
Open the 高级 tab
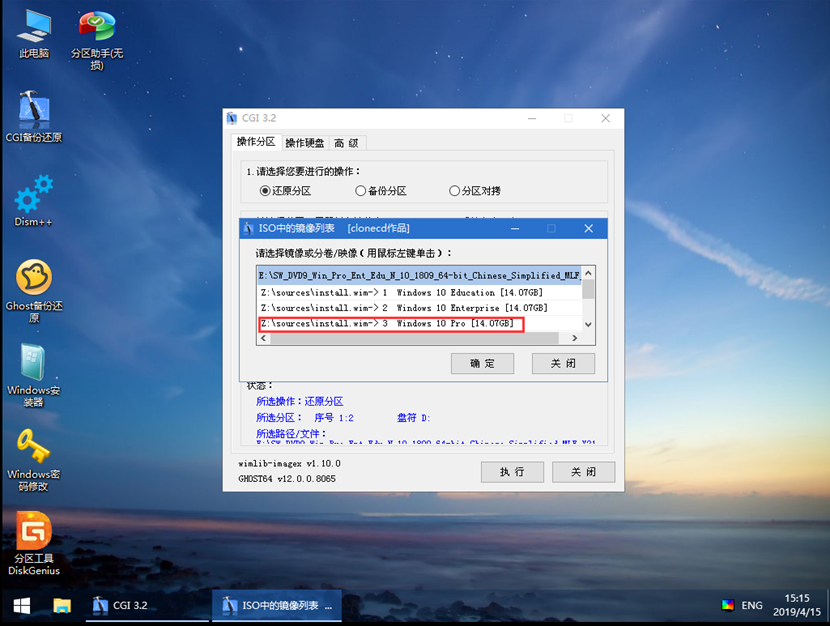(x=346, y=143)
